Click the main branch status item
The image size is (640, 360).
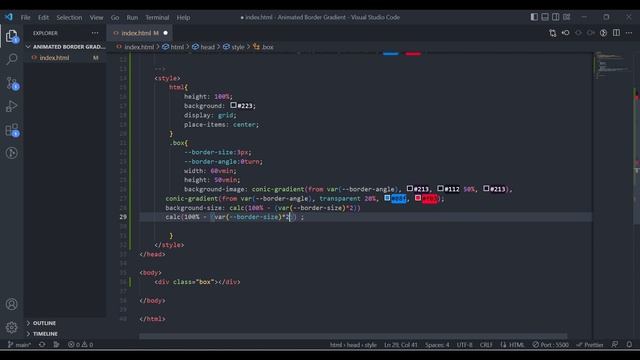(20, 344)
